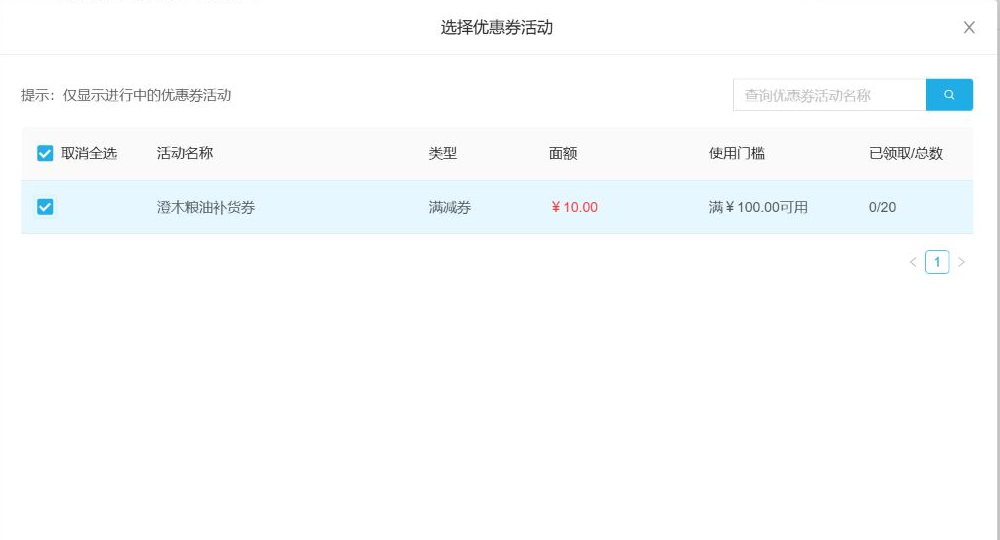Click the 已领取/总数 column header

click(x=906, y=153)
